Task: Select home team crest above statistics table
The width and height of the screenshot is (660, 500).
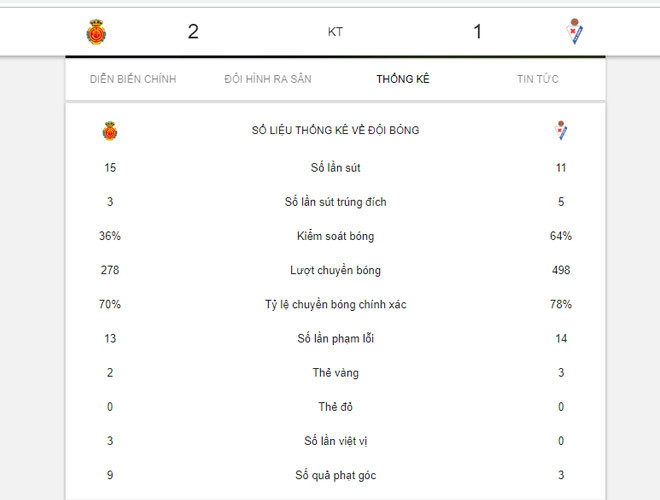Action: click(x=110, y=130)
